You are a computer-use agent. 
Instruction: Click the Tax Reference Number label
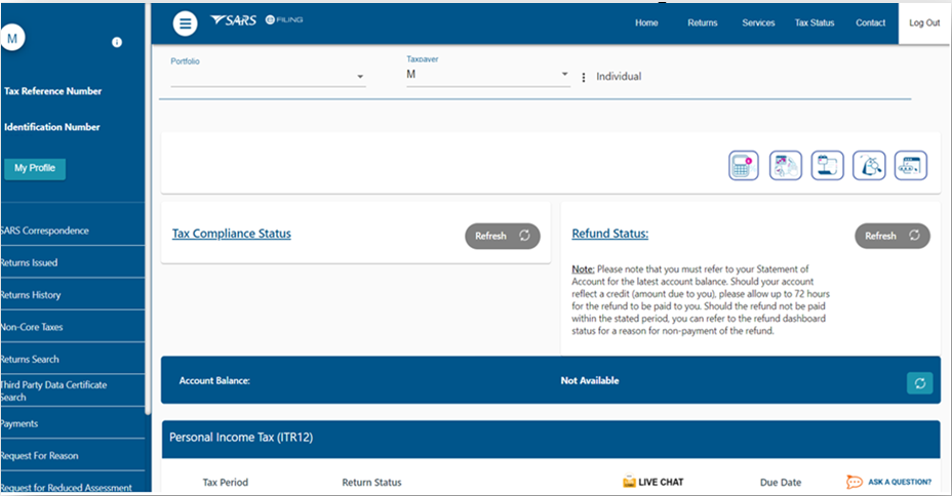(53, 91)
